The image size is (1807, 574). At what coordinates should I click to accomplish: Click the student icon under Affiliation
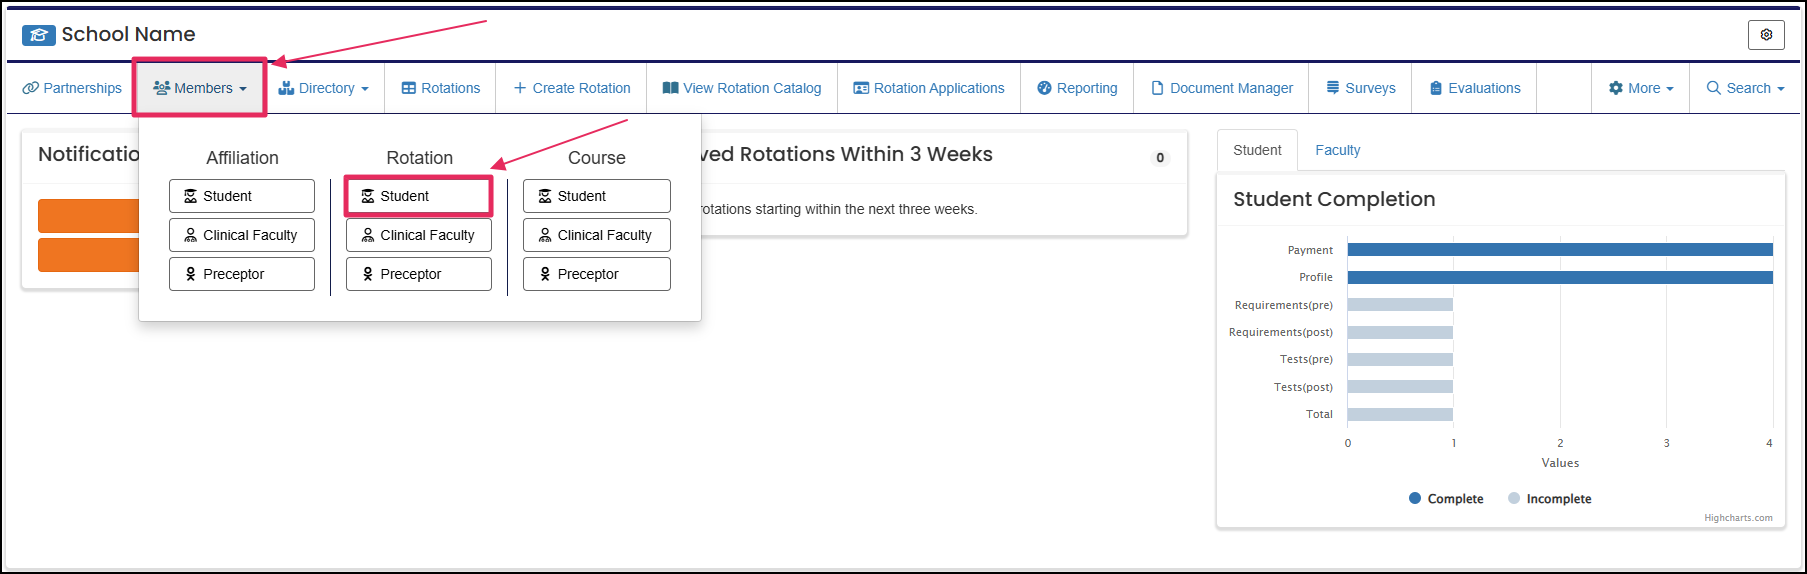pyautogui.click(x=190, y=196)
